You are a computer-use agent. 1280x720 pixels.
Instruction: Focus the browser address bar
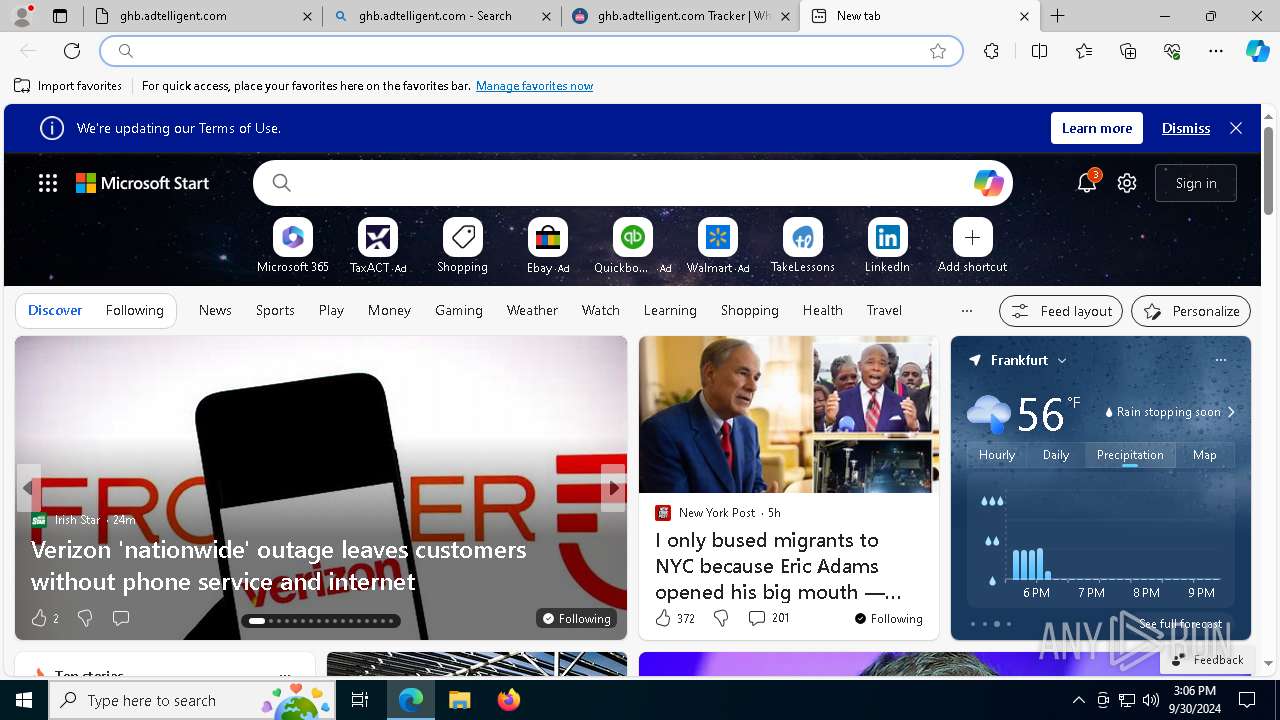pos(530,51)
